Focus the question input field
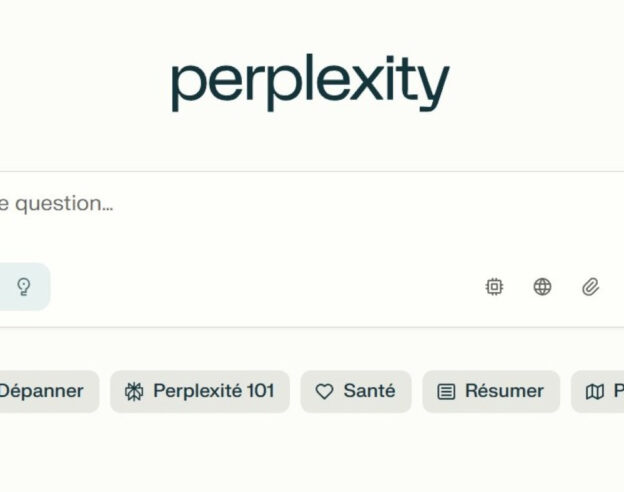The image size is (624, 492). coord(312,217)
